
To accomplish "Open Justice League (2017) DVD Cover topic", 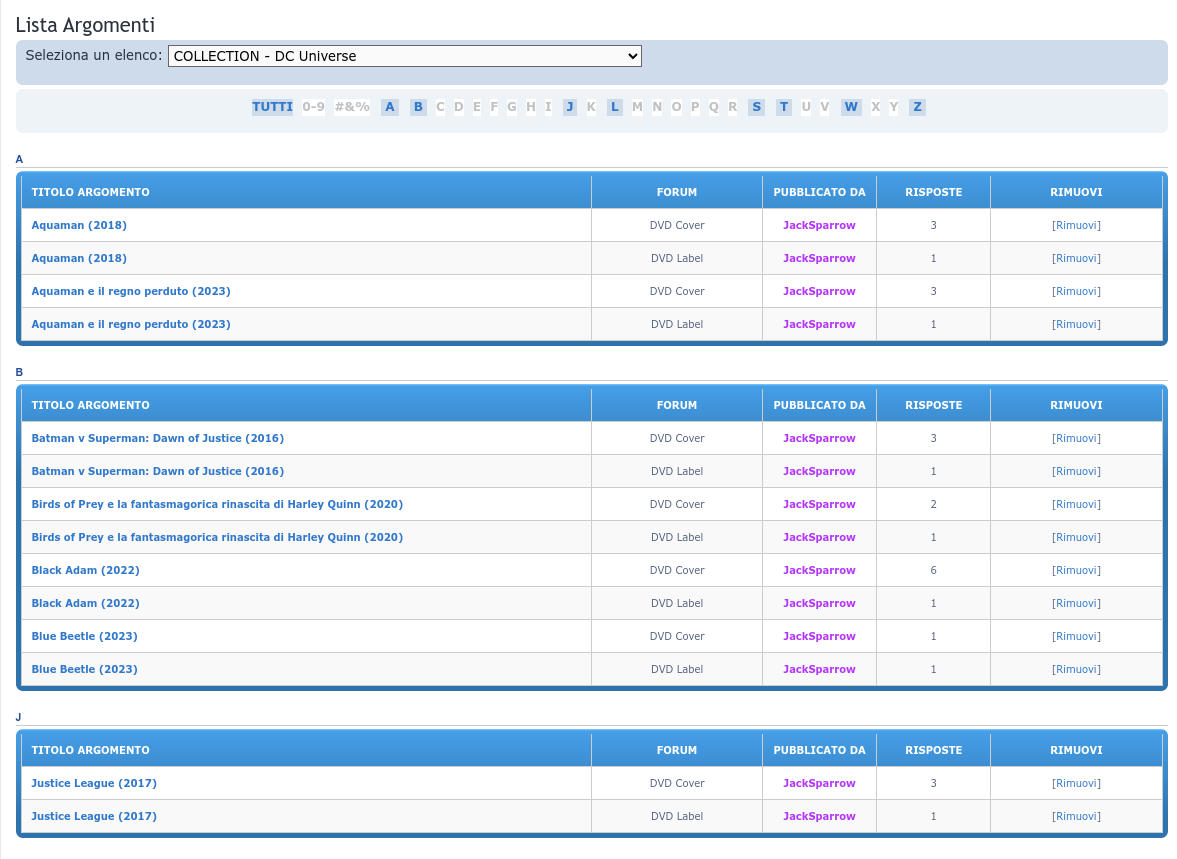I will pos(94,783).
